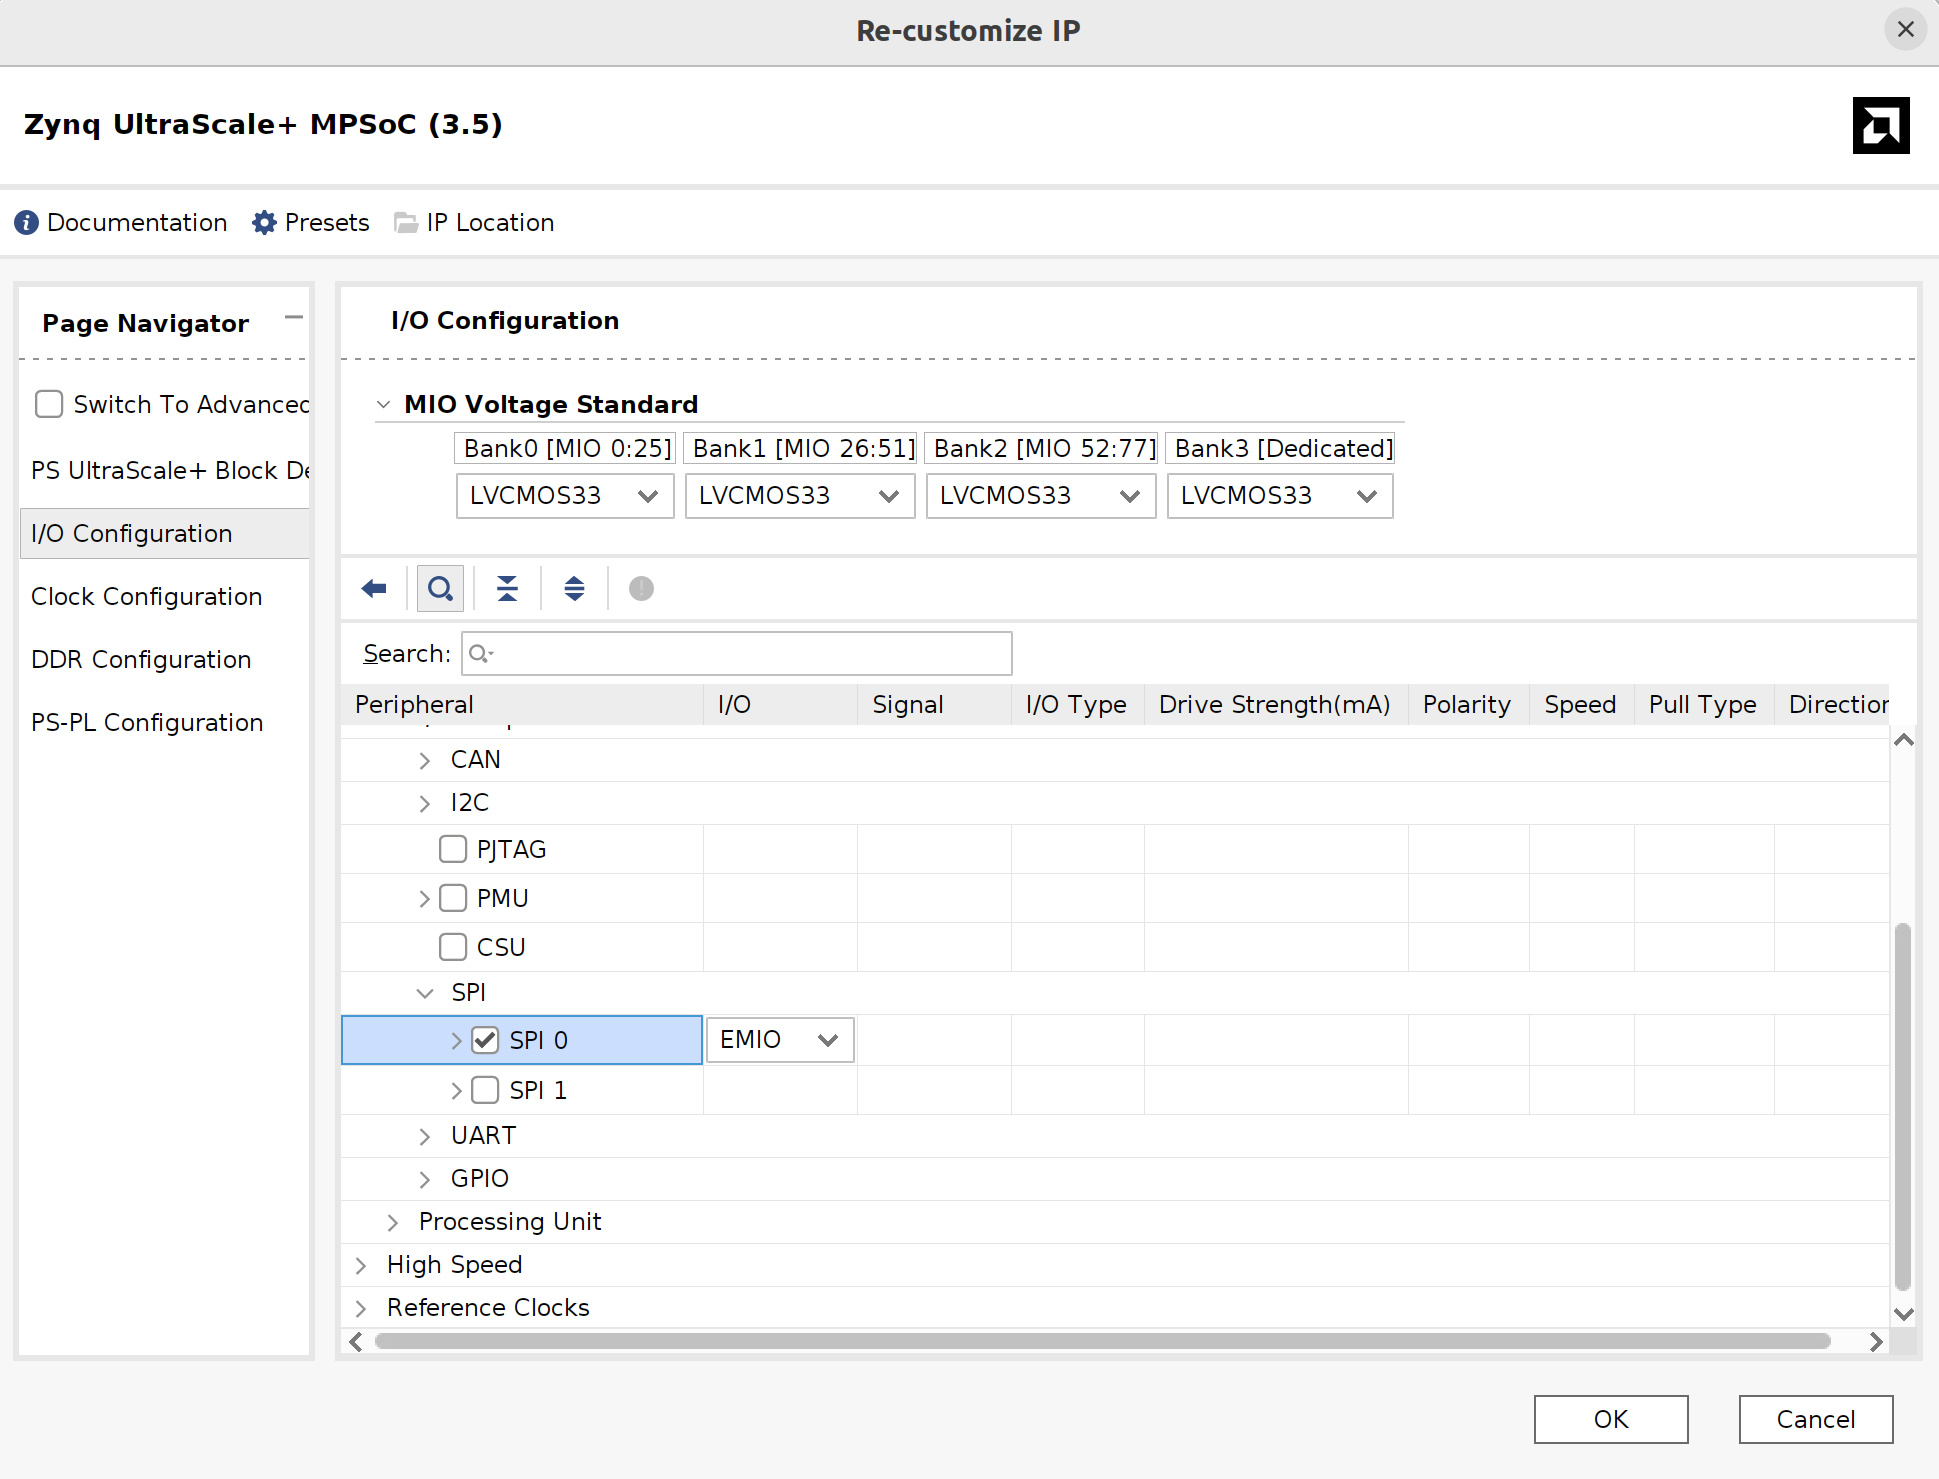This screenshot has width=1939, height=1479.
Task: Enable the PMU checkbox
Action: tap(453, 898)
